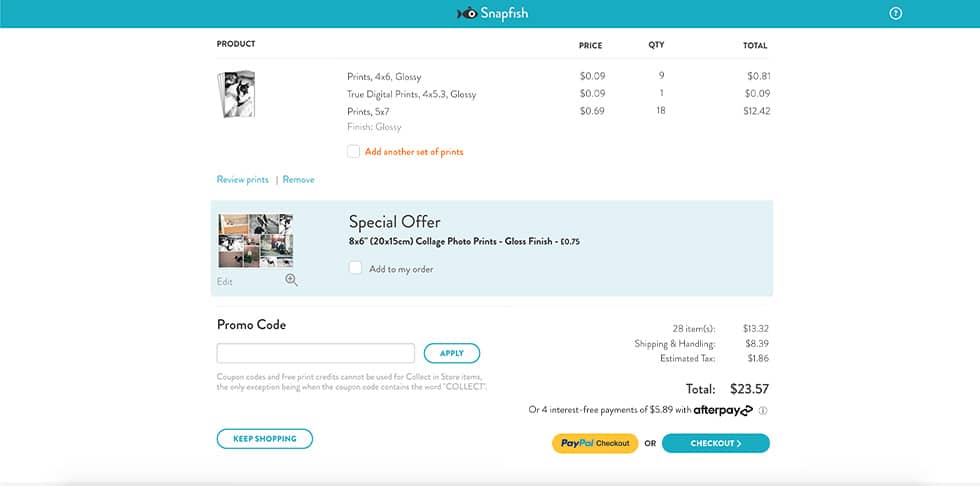This screenshot has height=486, width=980.
Task: Open the prints stack product thumbnail
Action: coord(236,94)
